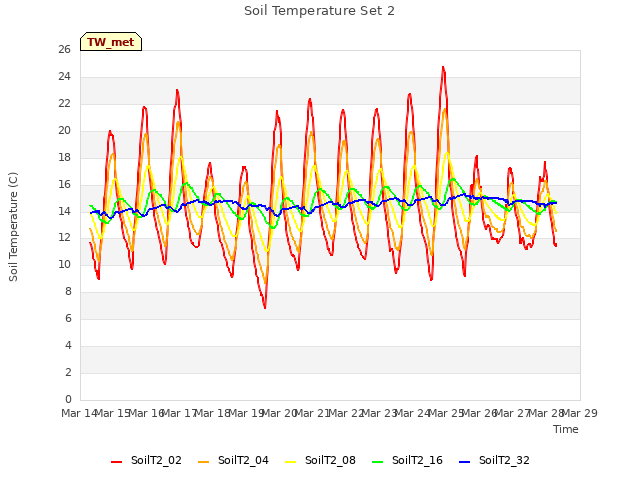This screenshot has width=640, height=480.
Task: Click the 0 y-axis tick label
Action: pyautogui.click(x=68, y=400)
